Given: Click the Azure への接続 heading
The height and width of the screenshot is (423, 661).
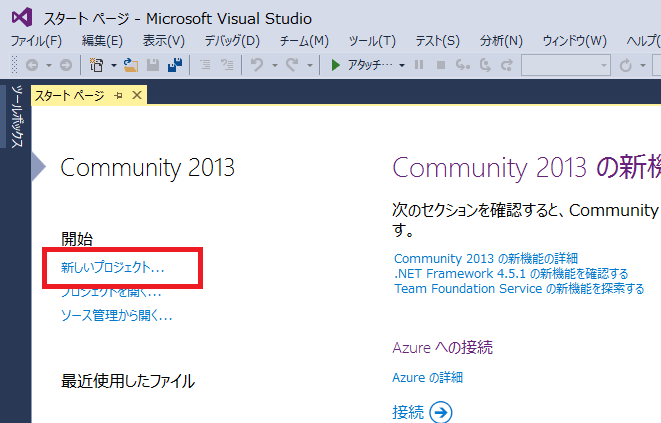Looking at the screenshot, I should click(x=442, y=348).
